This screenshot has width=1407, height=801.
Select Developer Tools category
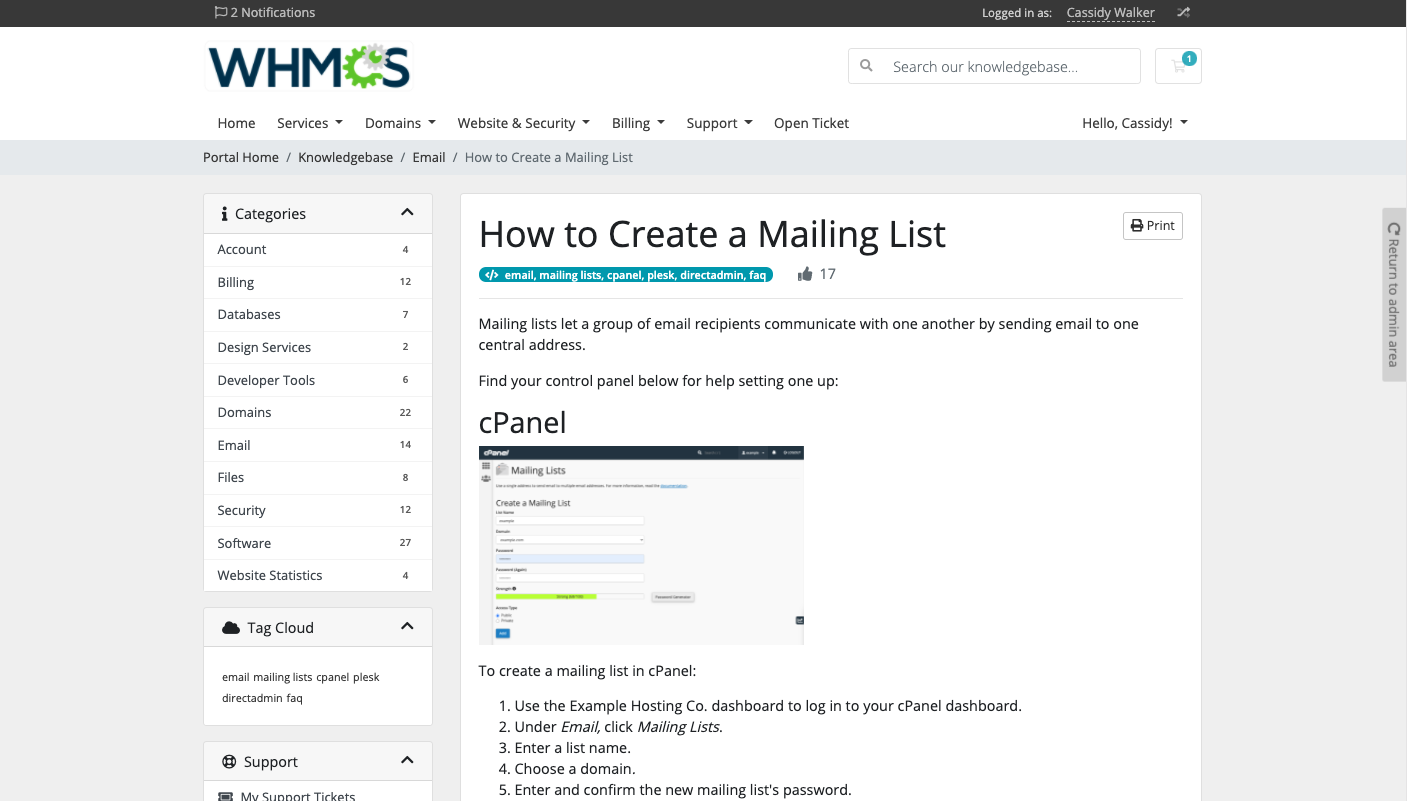coord(318,380)
